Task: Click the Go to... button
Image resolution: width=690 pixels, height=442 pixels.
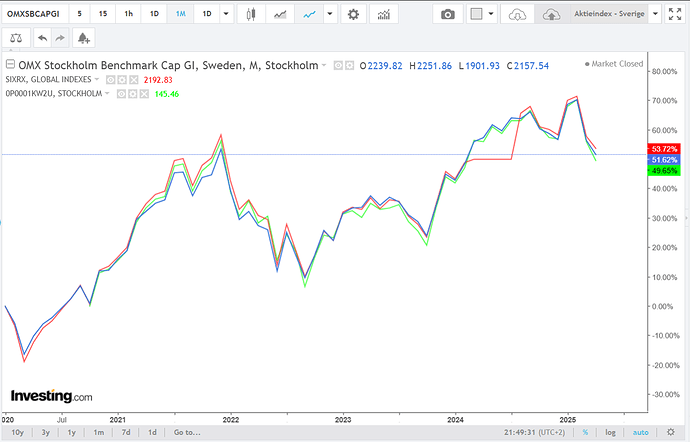Action: 186,433
